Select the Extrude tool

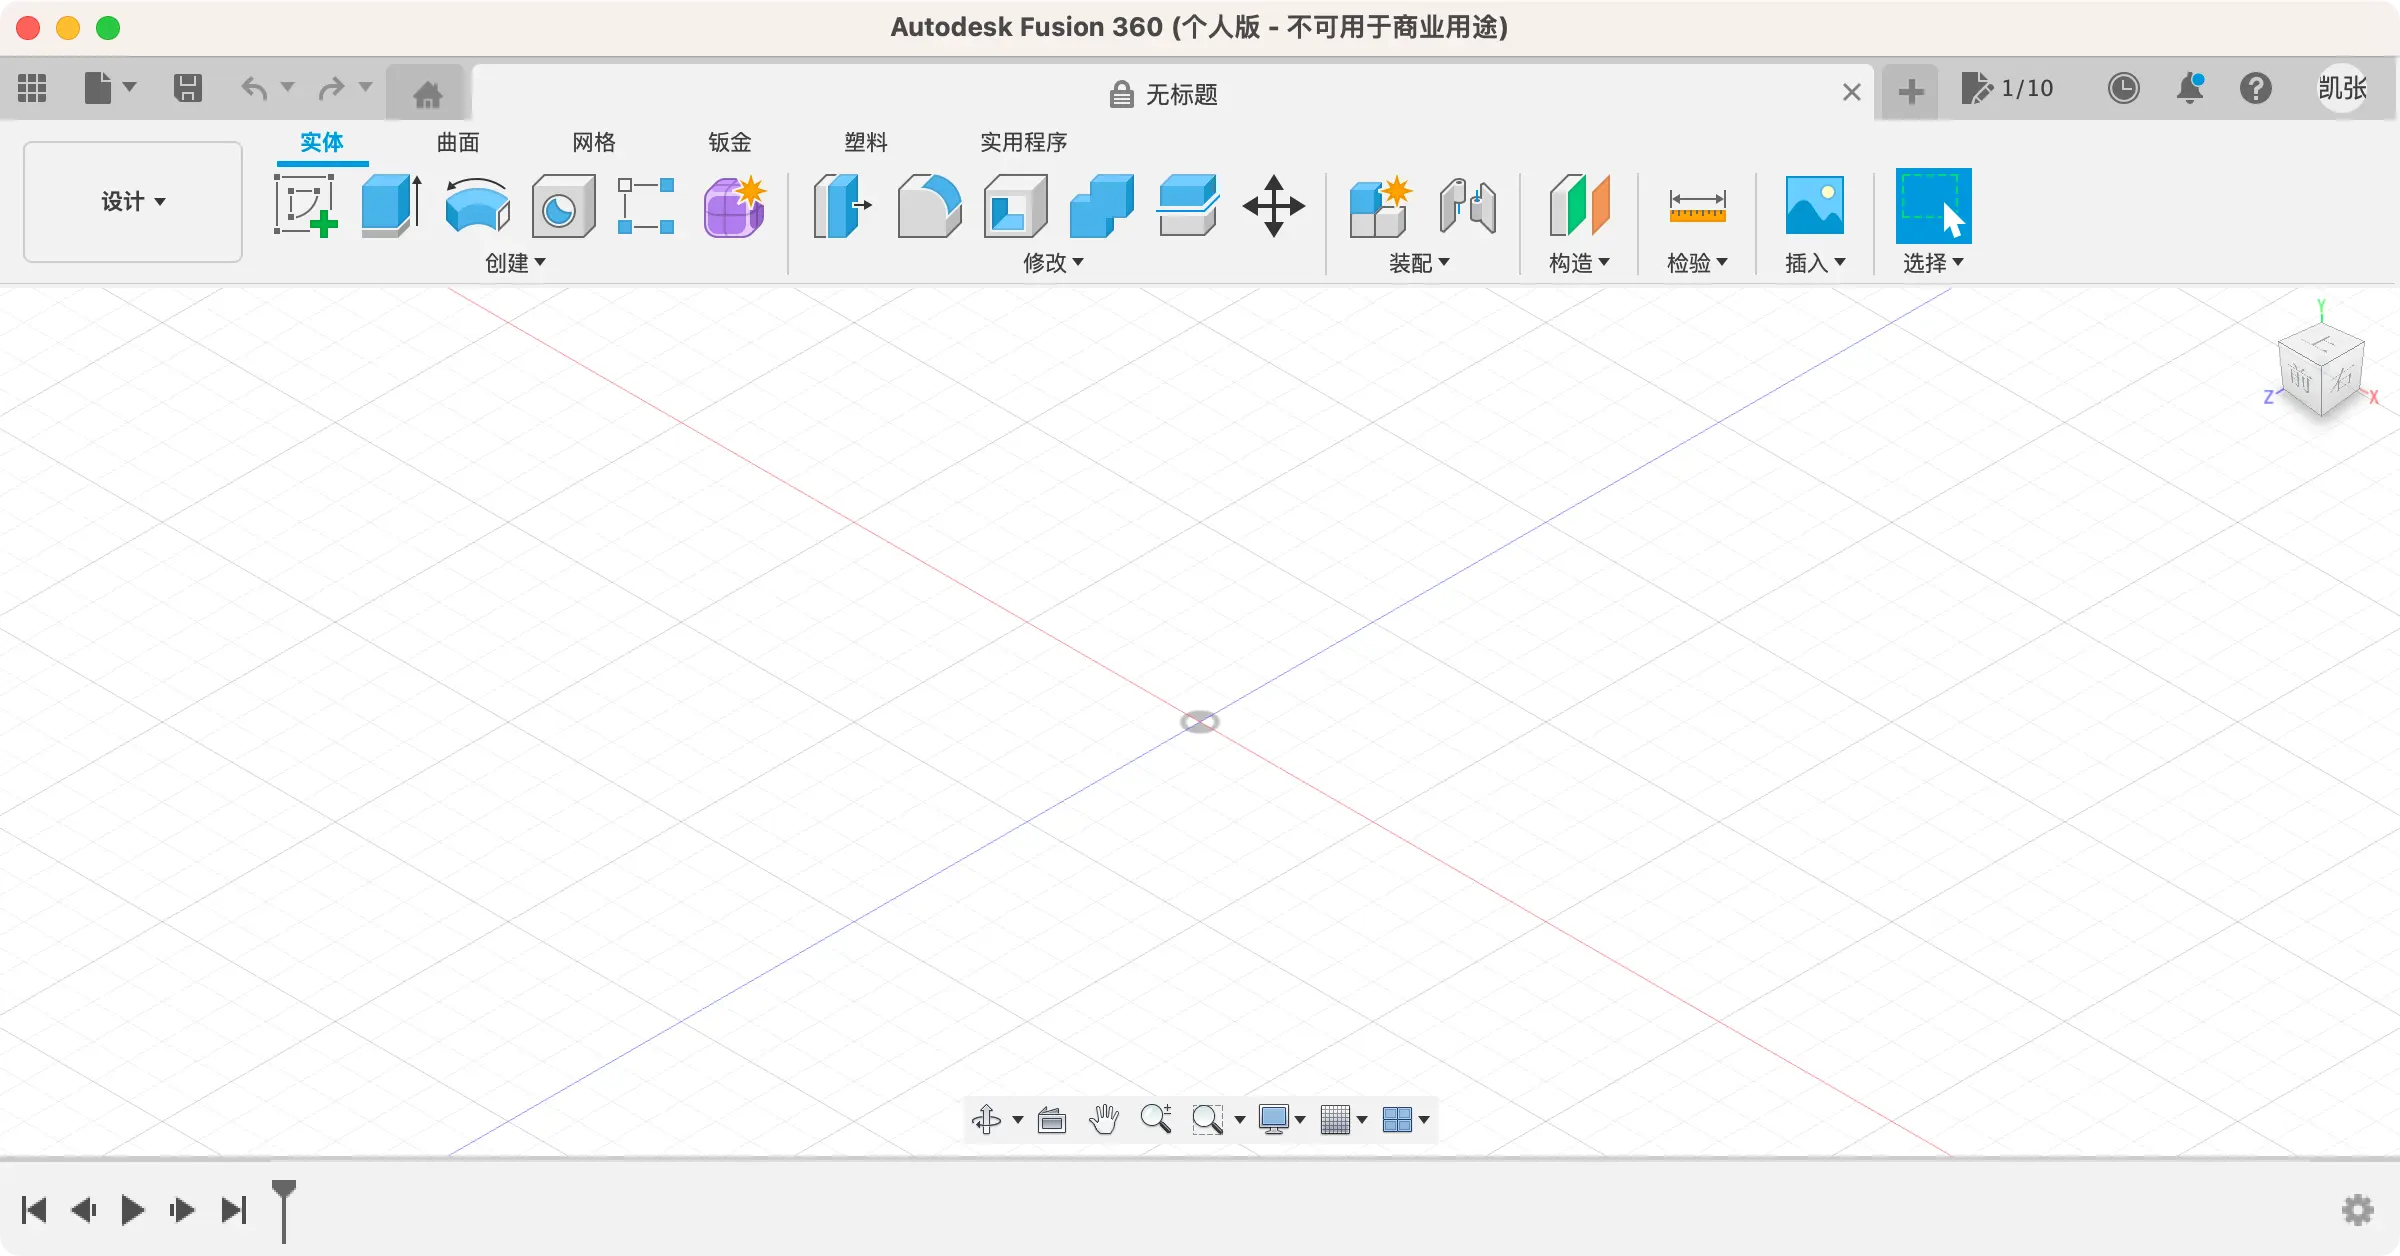coord(390,205)
